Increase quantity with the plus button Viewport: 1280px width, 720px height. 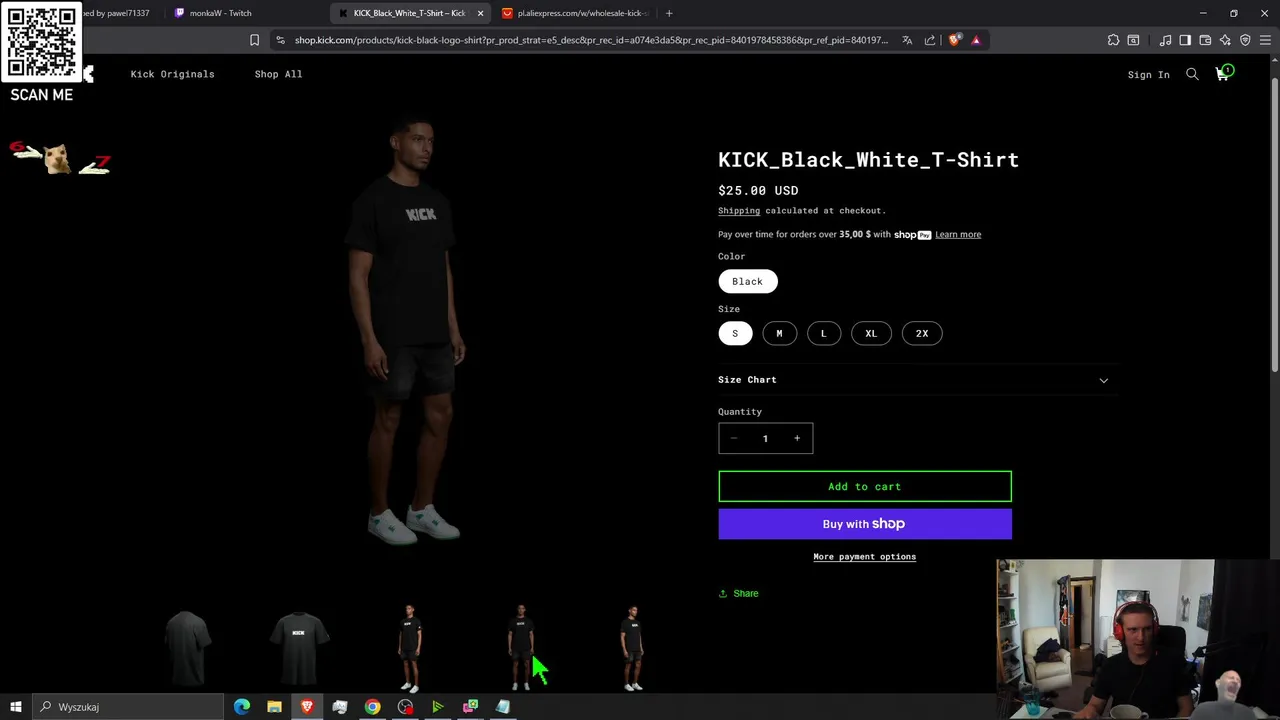point(797,438)
